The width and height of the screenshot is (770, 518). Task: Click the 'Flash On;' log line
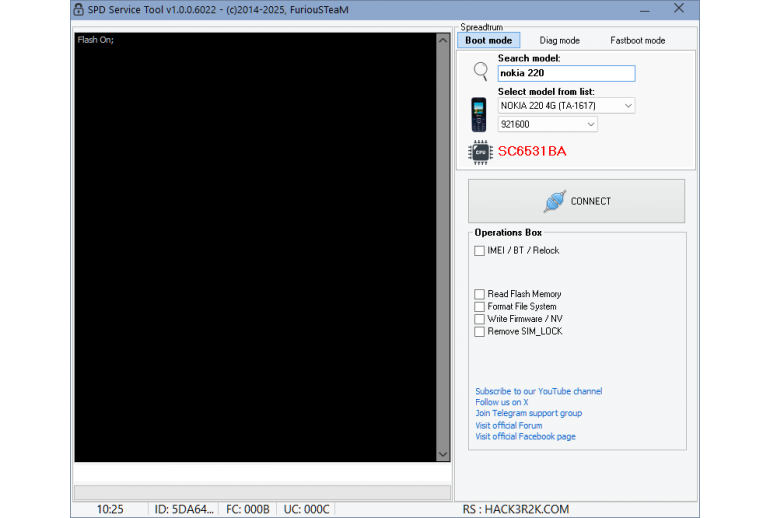tap(95, 40)
